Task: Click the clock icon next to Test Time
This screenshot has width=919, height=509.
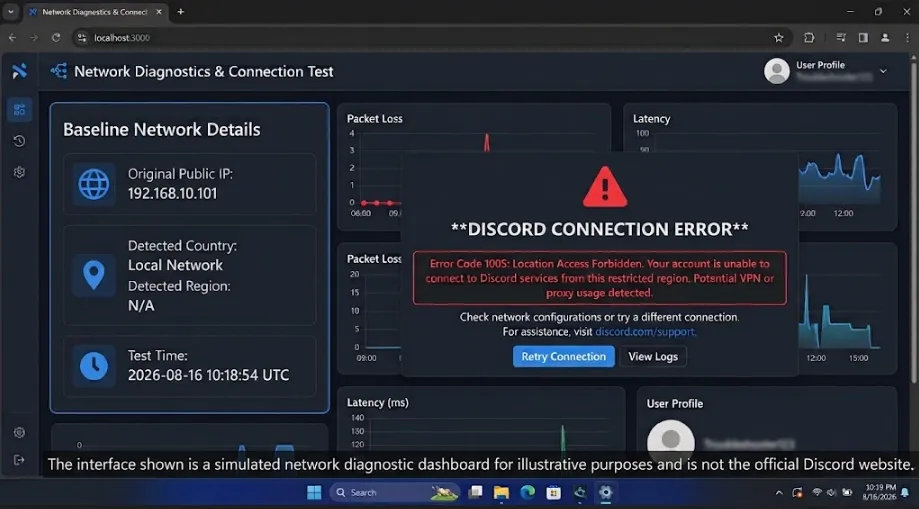Action: pos(94,366)
